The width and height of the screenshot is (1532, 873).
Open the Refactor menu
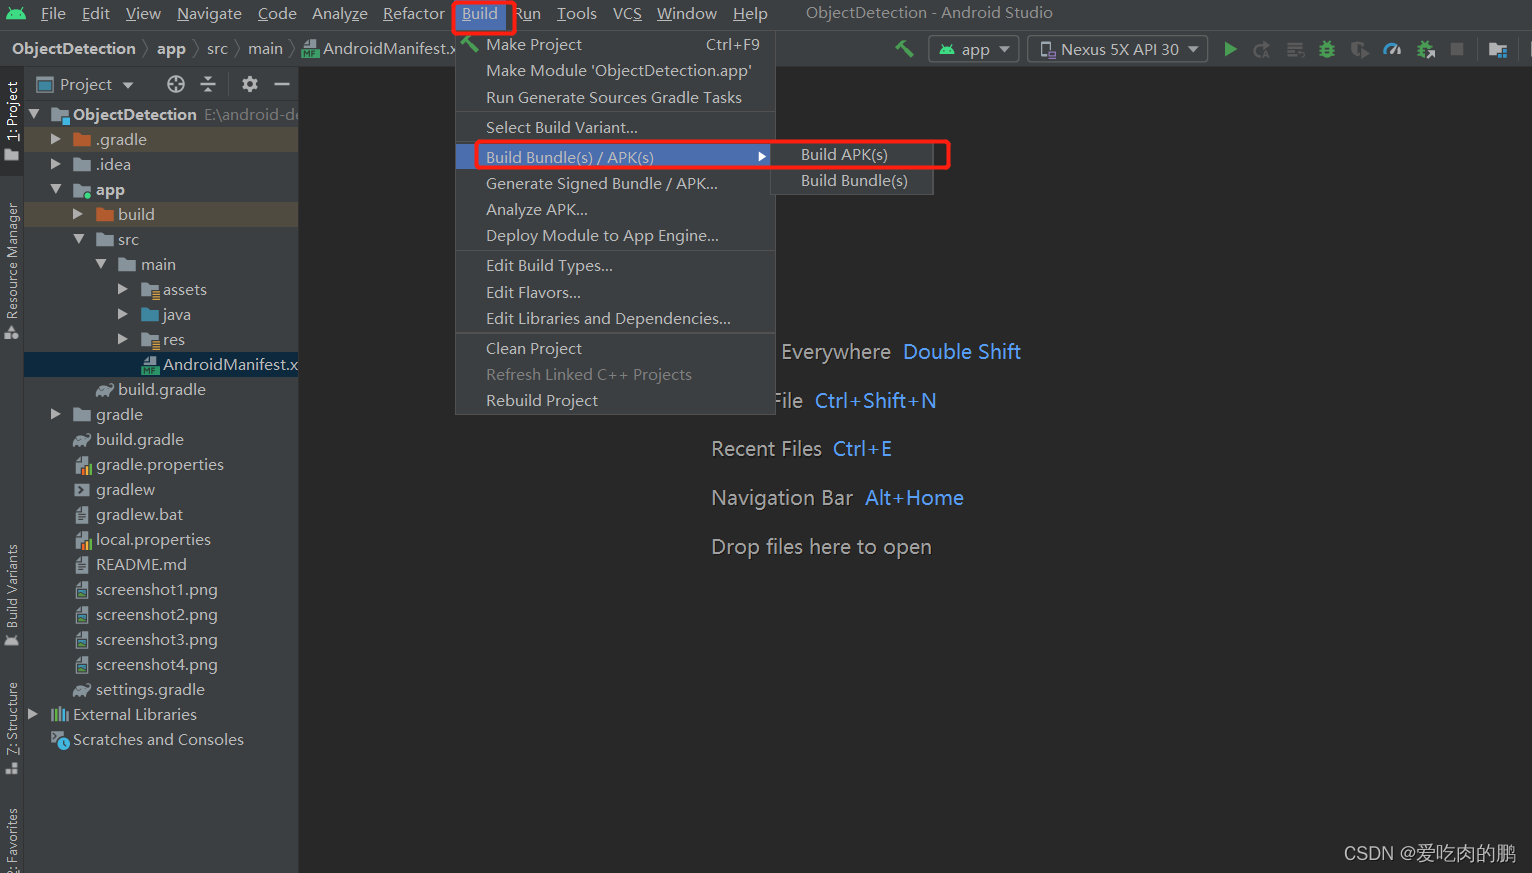pos(413,13)
